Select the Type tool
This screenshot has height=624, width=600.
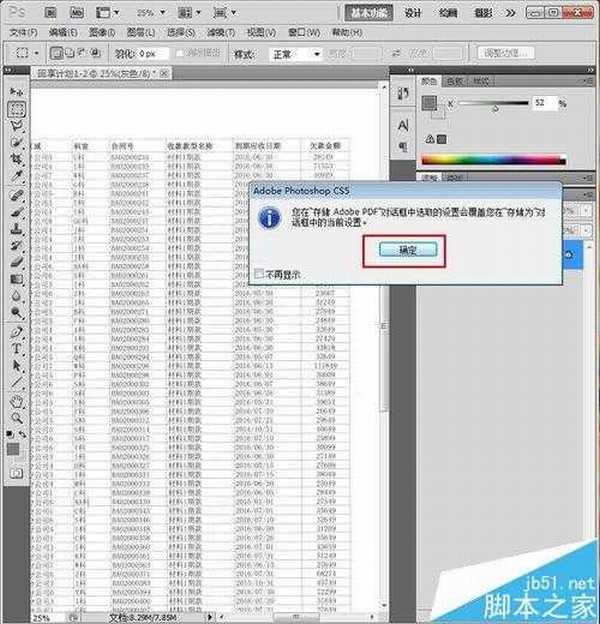click(17, 349)
